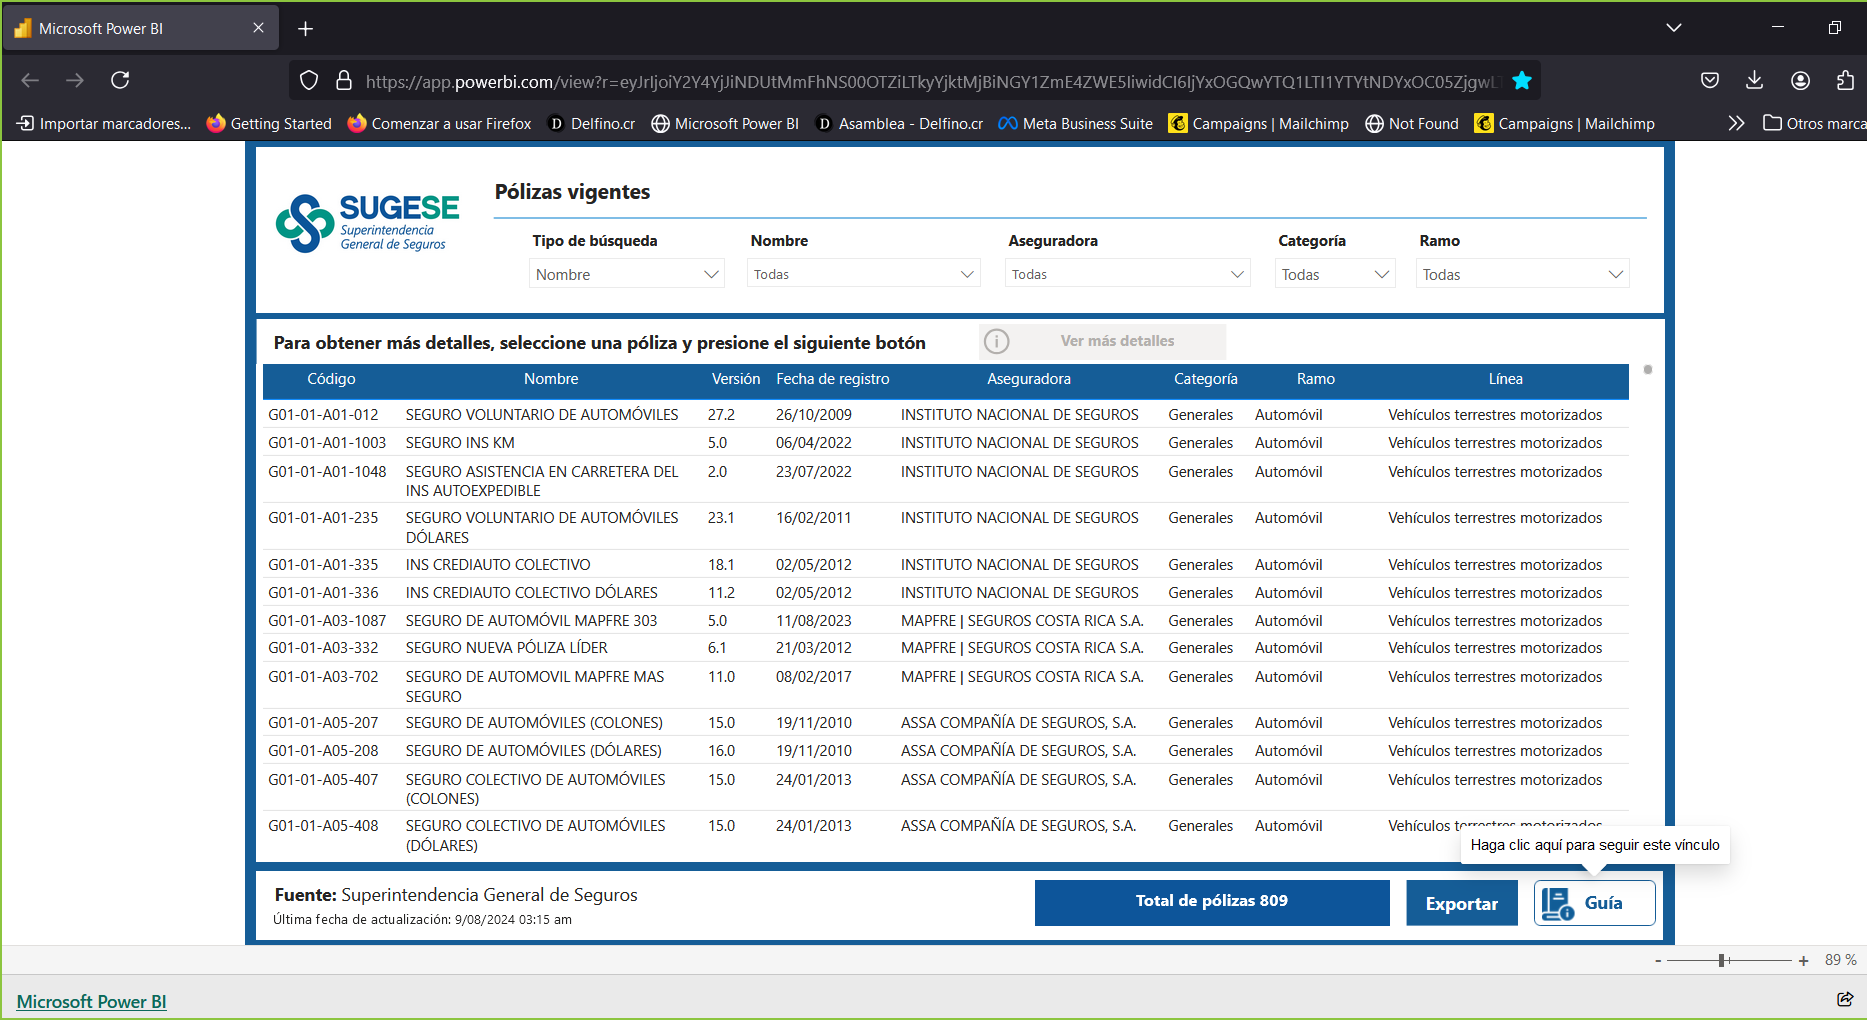Image resolution: width=1867 pixels, height=1020 pixels.
Task: Follow the Microsoft Power BI link at bottom
Action: (92, 1002)
